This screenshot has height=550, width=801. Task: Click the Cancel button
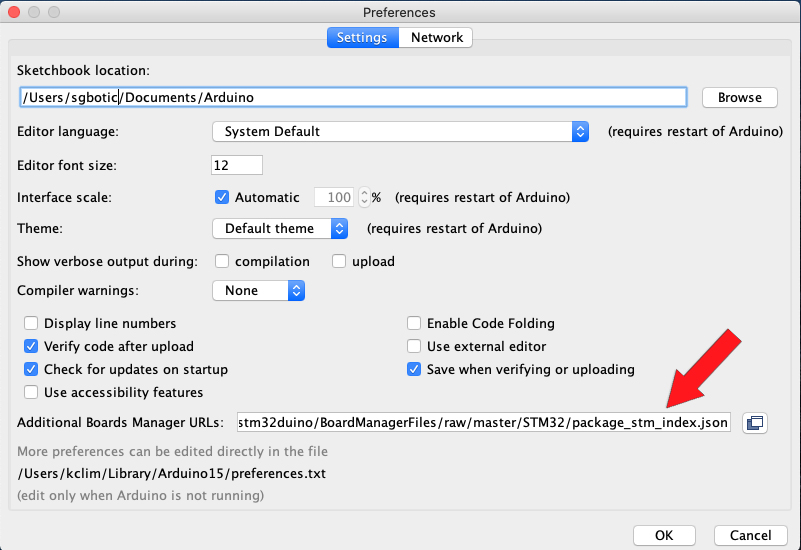pos(750,535)
